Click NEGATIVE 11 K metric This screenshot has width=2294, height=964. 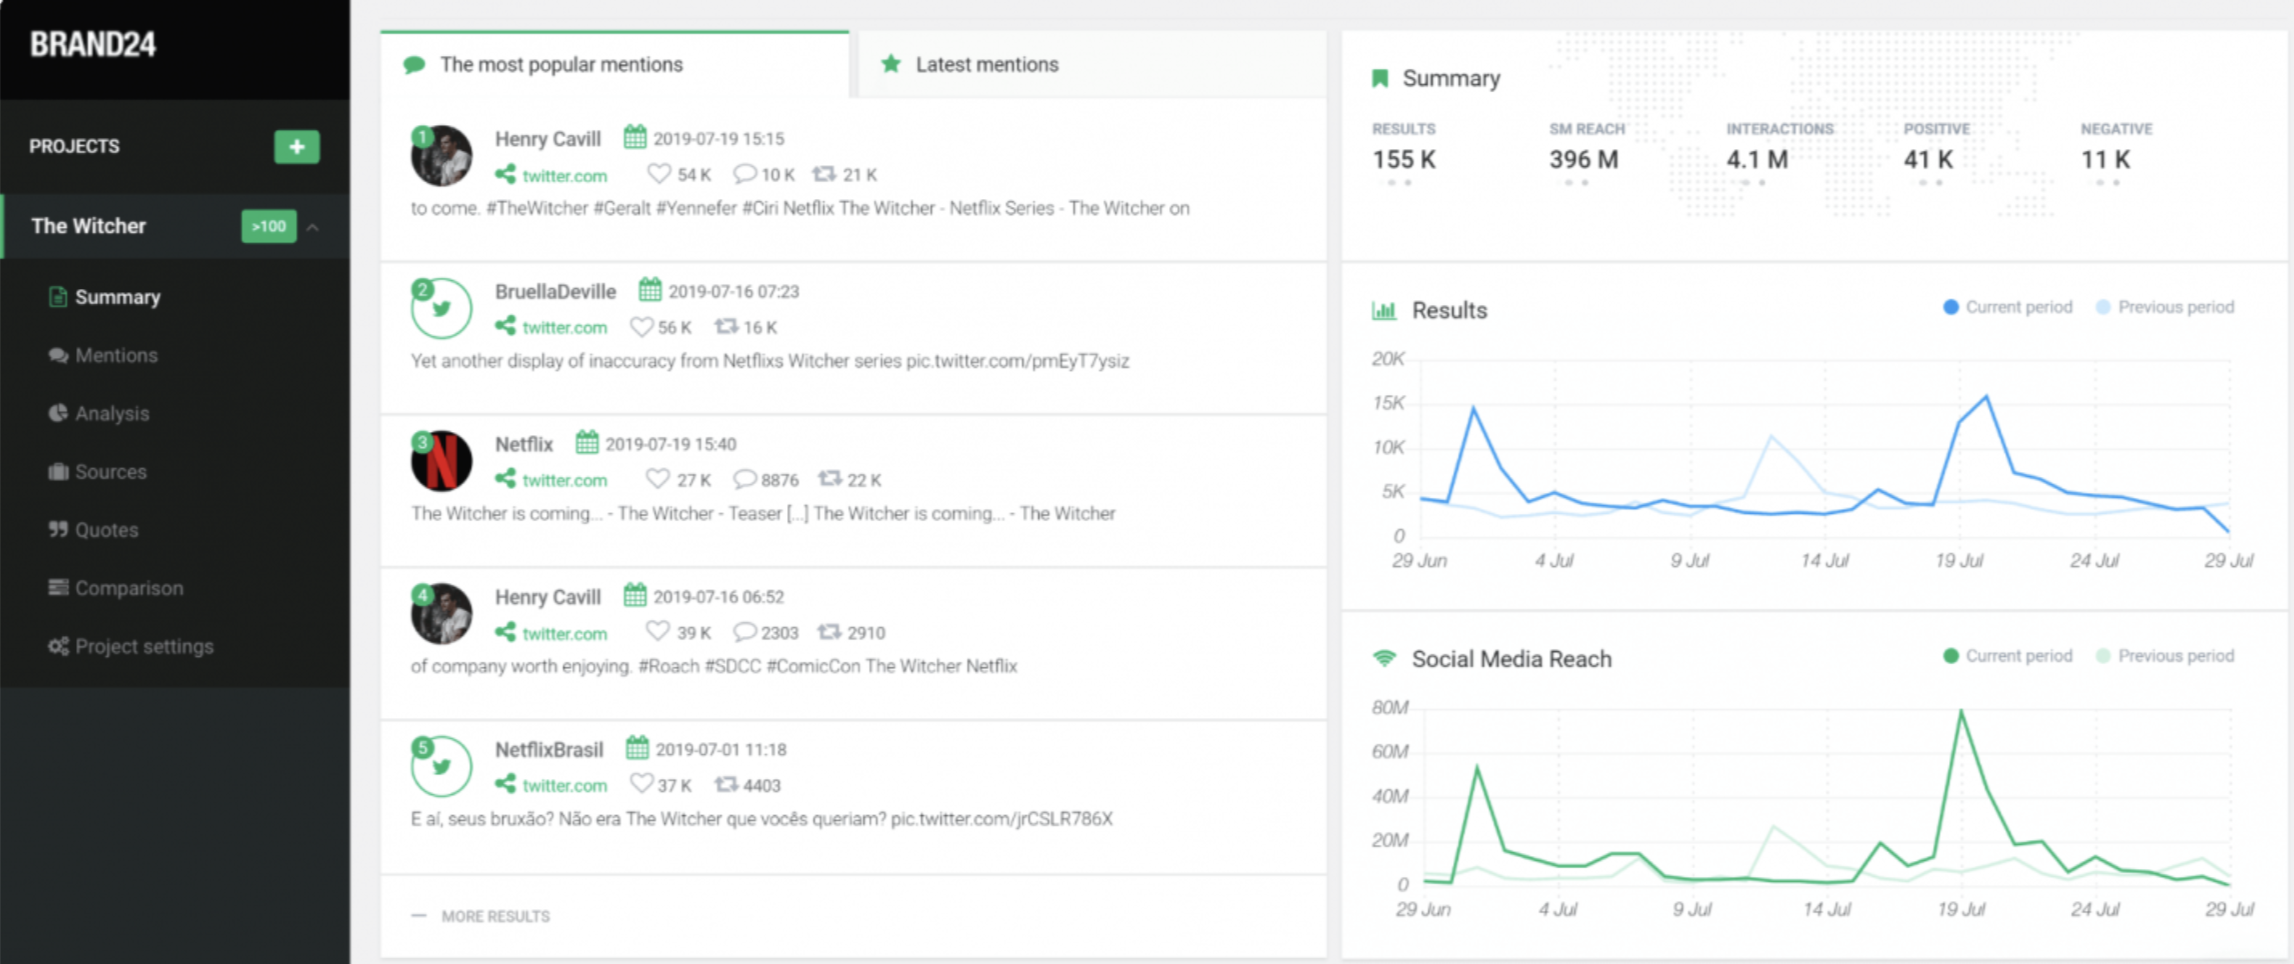tap(2116, 148)
